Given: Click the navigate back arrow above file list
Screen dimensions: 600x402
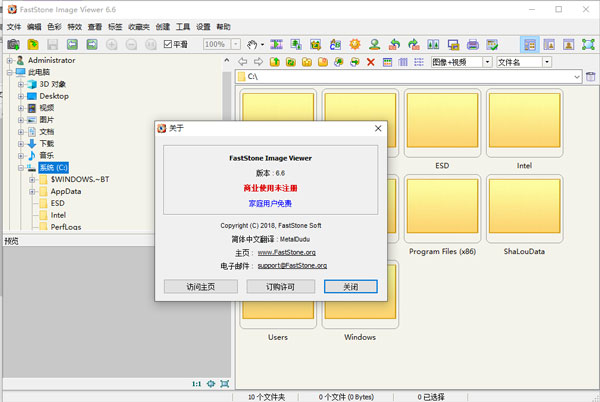Looking at the screenshot, I should coord(243,62).
